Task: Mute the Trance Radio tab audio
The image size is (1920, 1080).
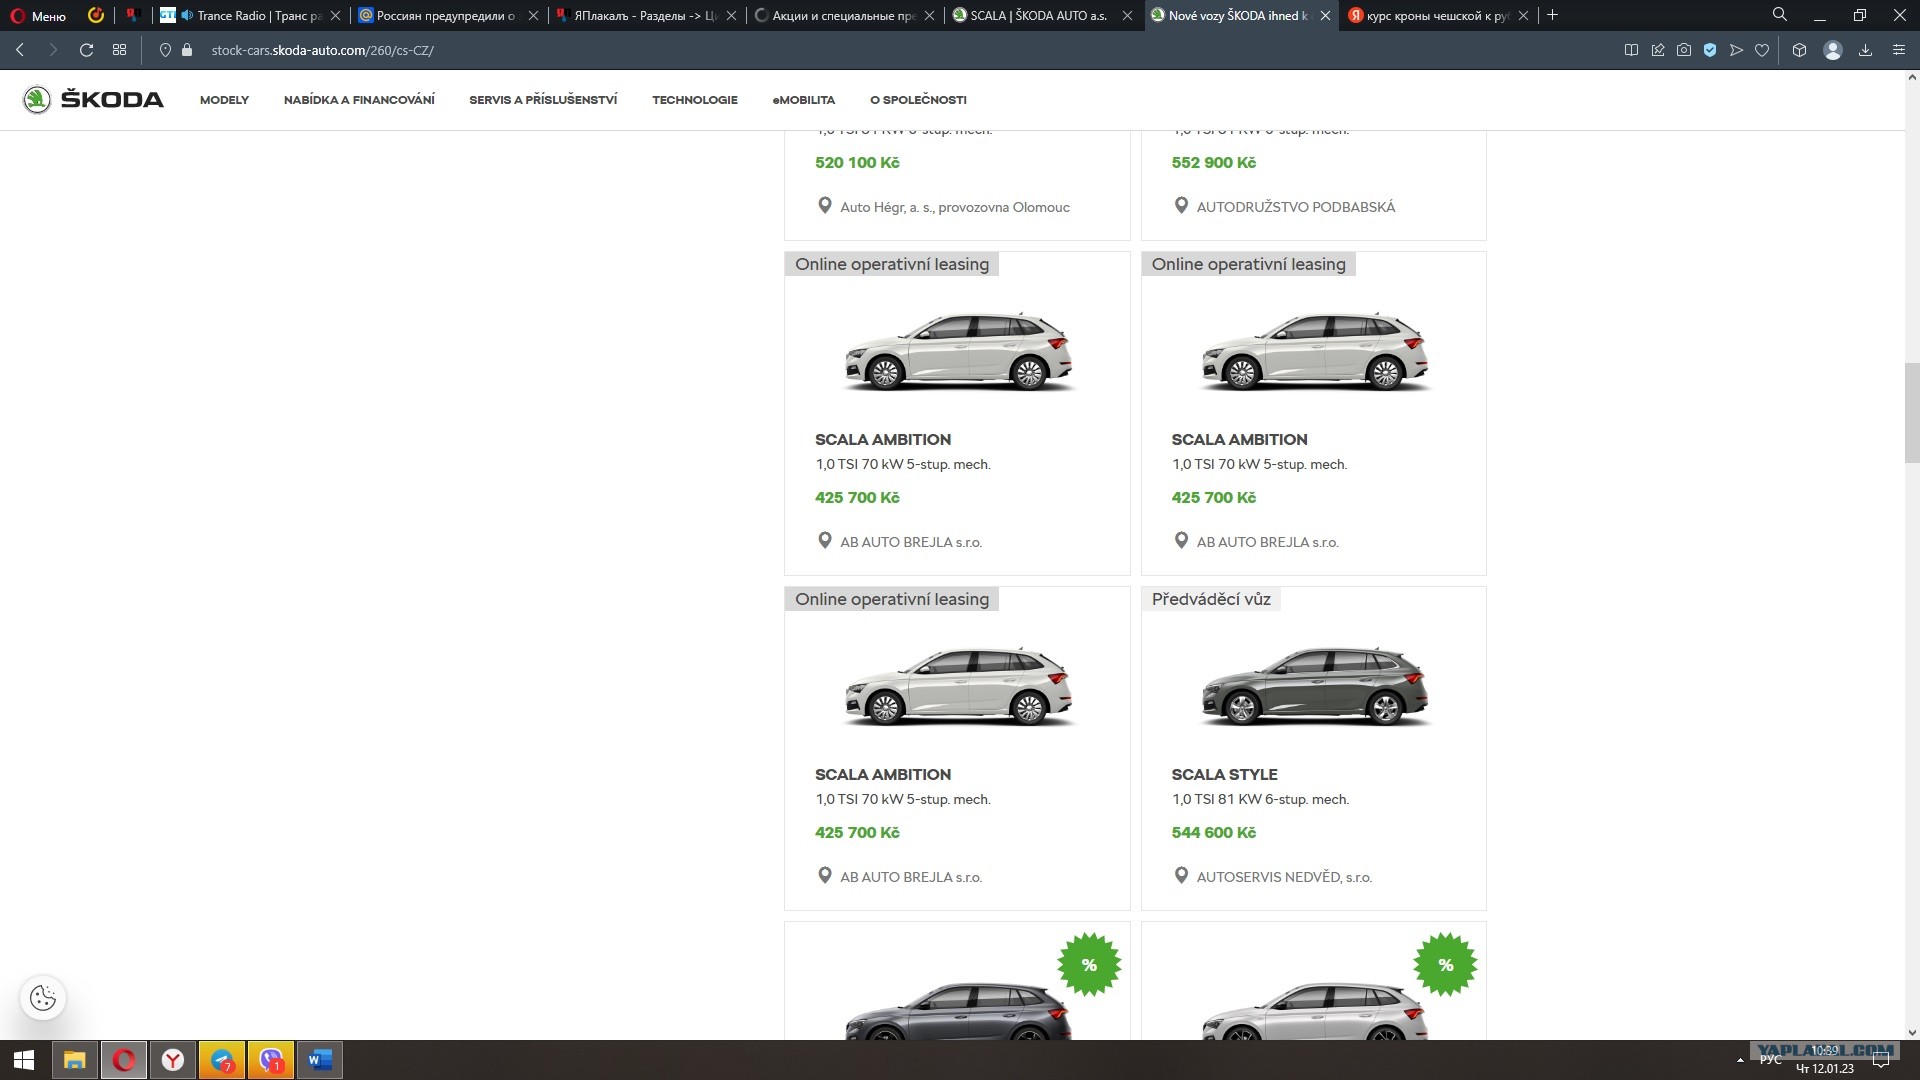Action: tap(186, 15)
